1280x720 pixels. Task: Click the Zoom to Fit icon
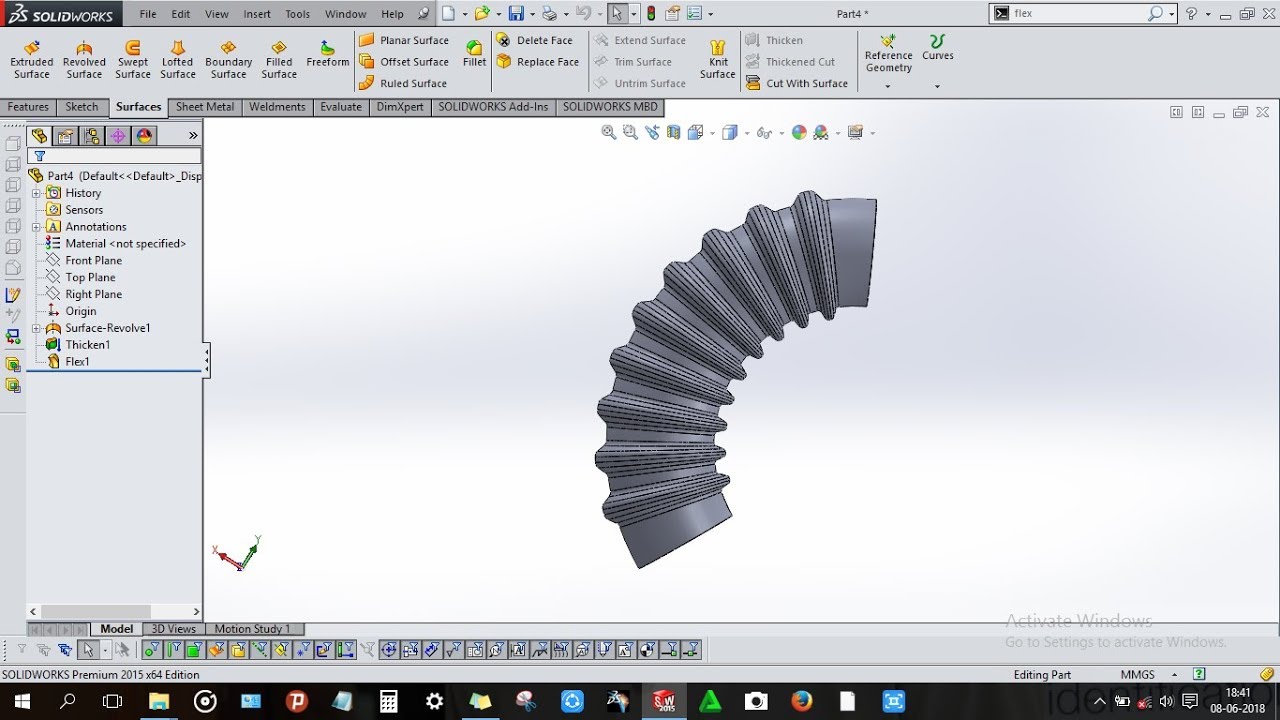pos(608,132)
